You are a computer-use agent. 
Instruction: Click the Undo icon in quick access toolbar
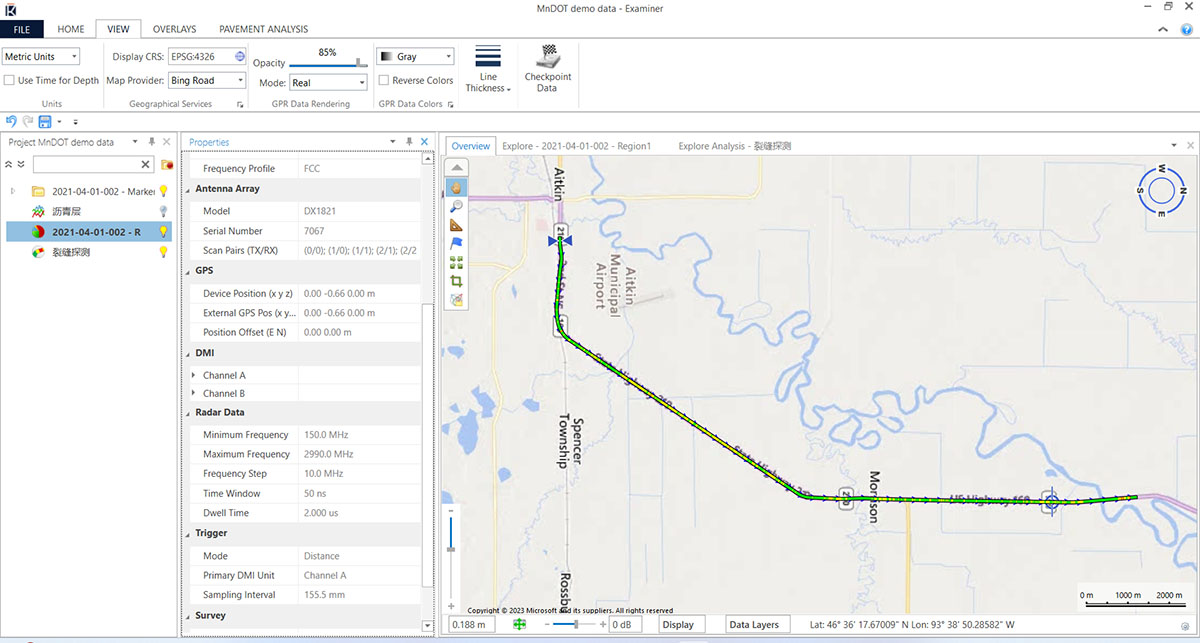pos(11,121)
